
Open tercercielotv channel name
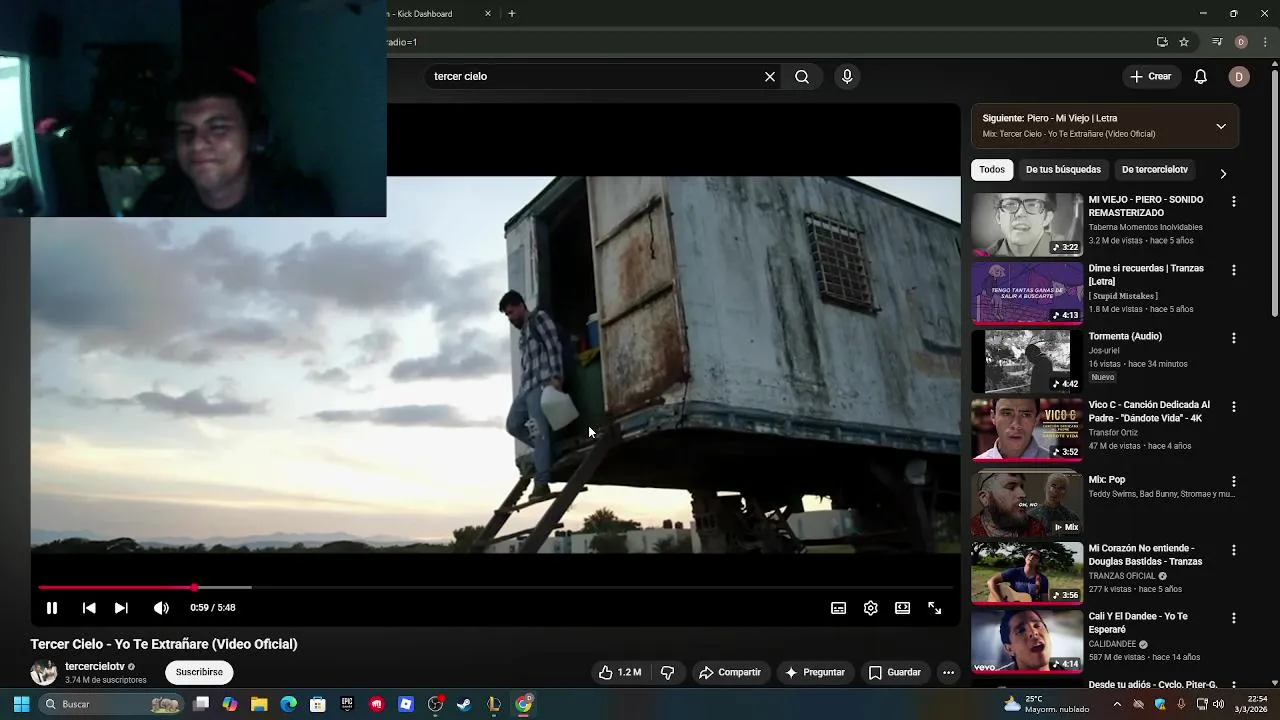point(95,666)
